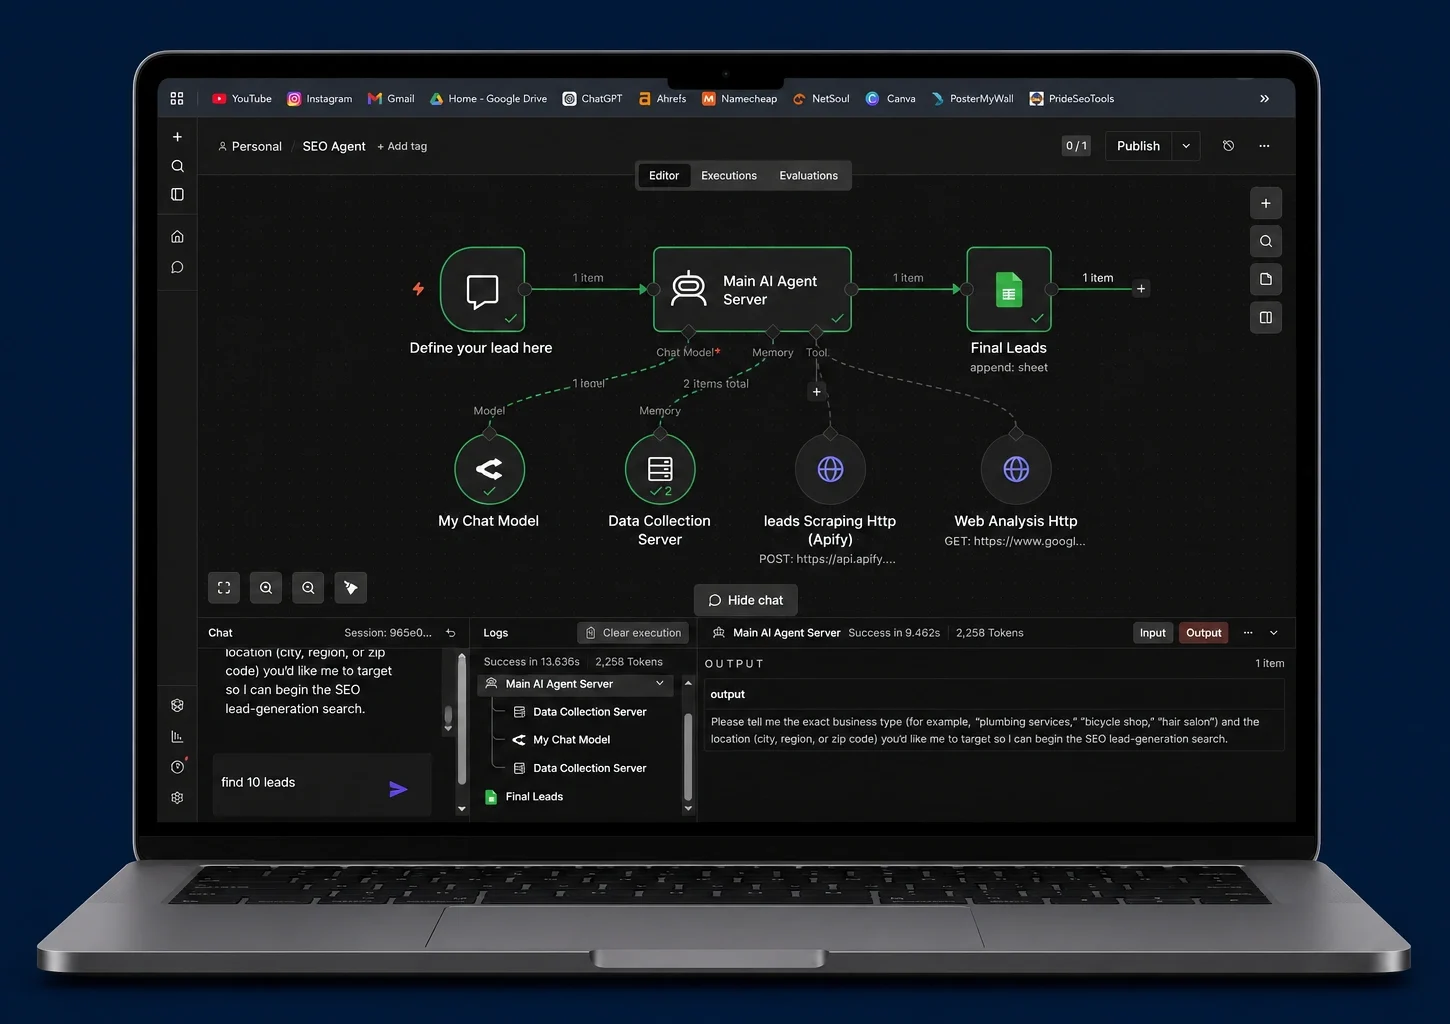1450x1024 pixels.
Task: Click the plus icon in the left sidebar
Action: pyautogui.click(x=177, y=137)
